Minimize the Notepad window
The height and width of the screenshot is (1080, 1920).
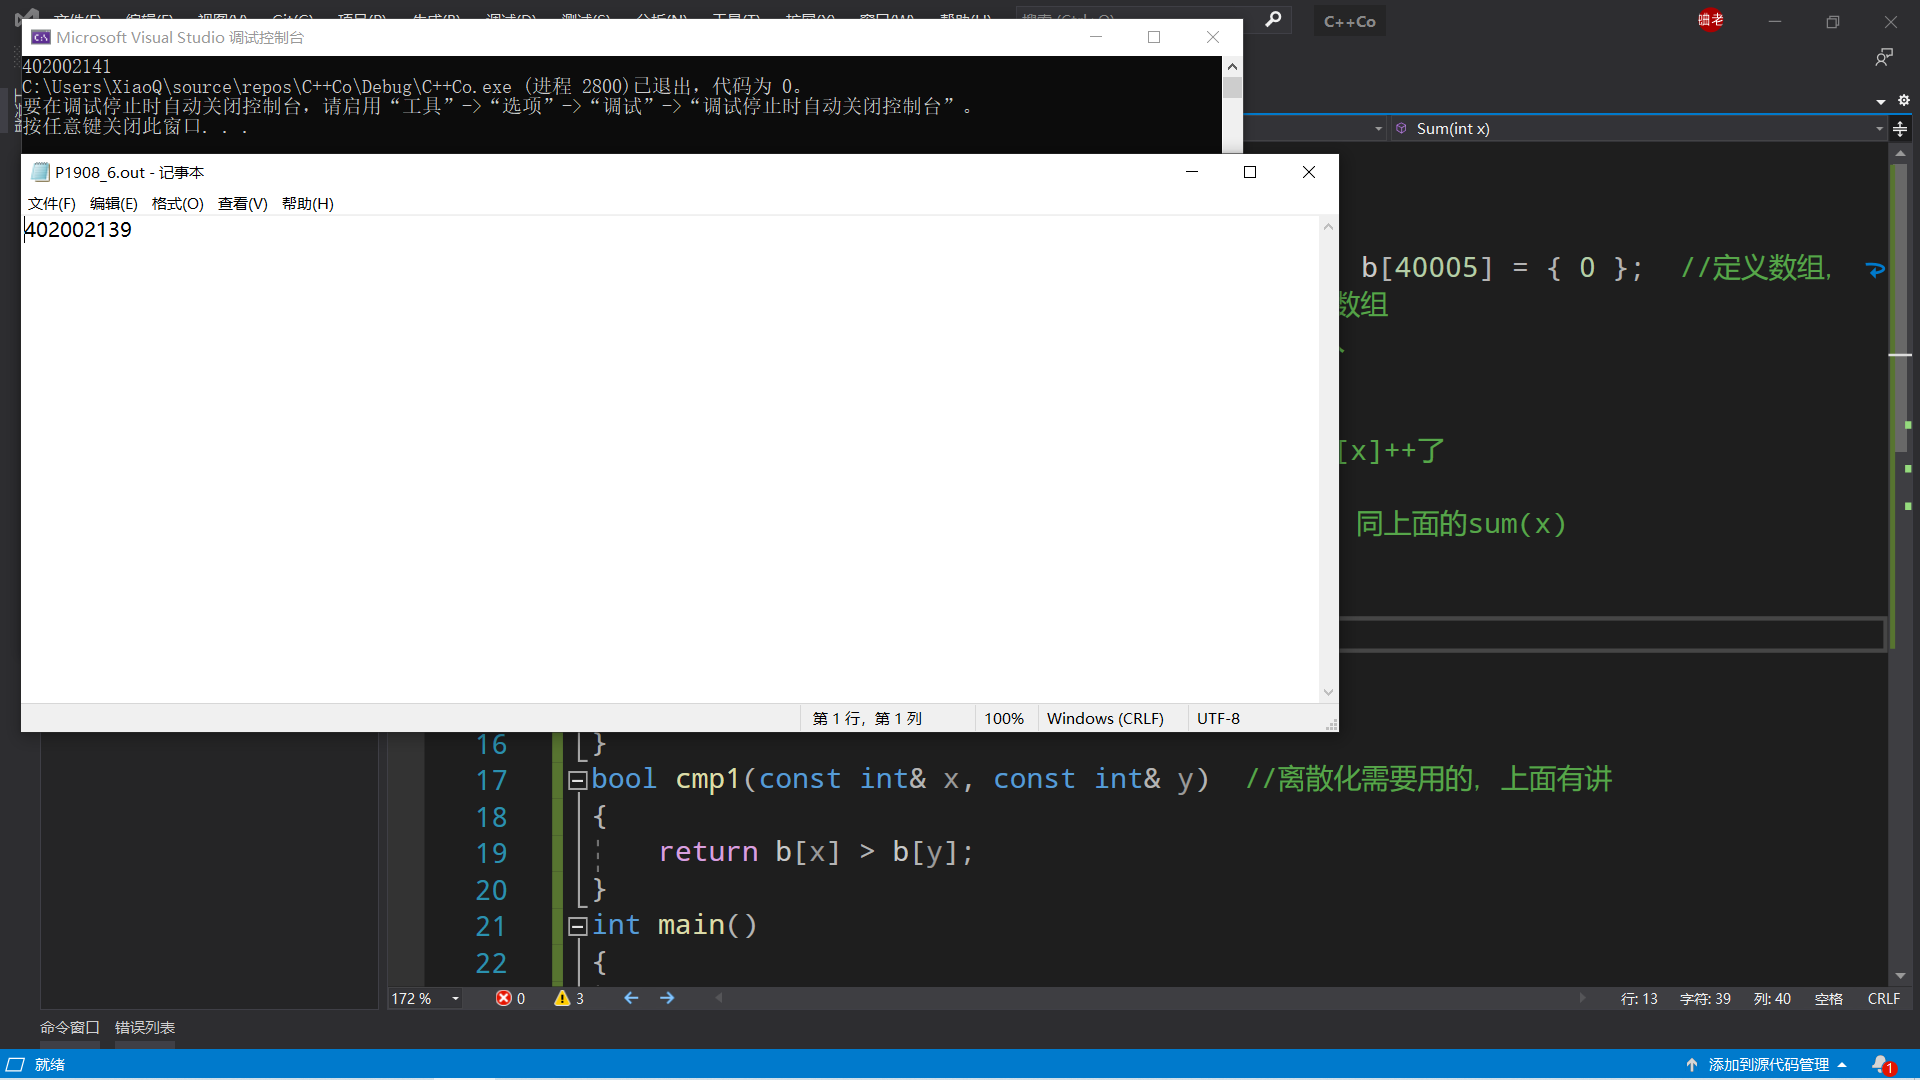1192,172
